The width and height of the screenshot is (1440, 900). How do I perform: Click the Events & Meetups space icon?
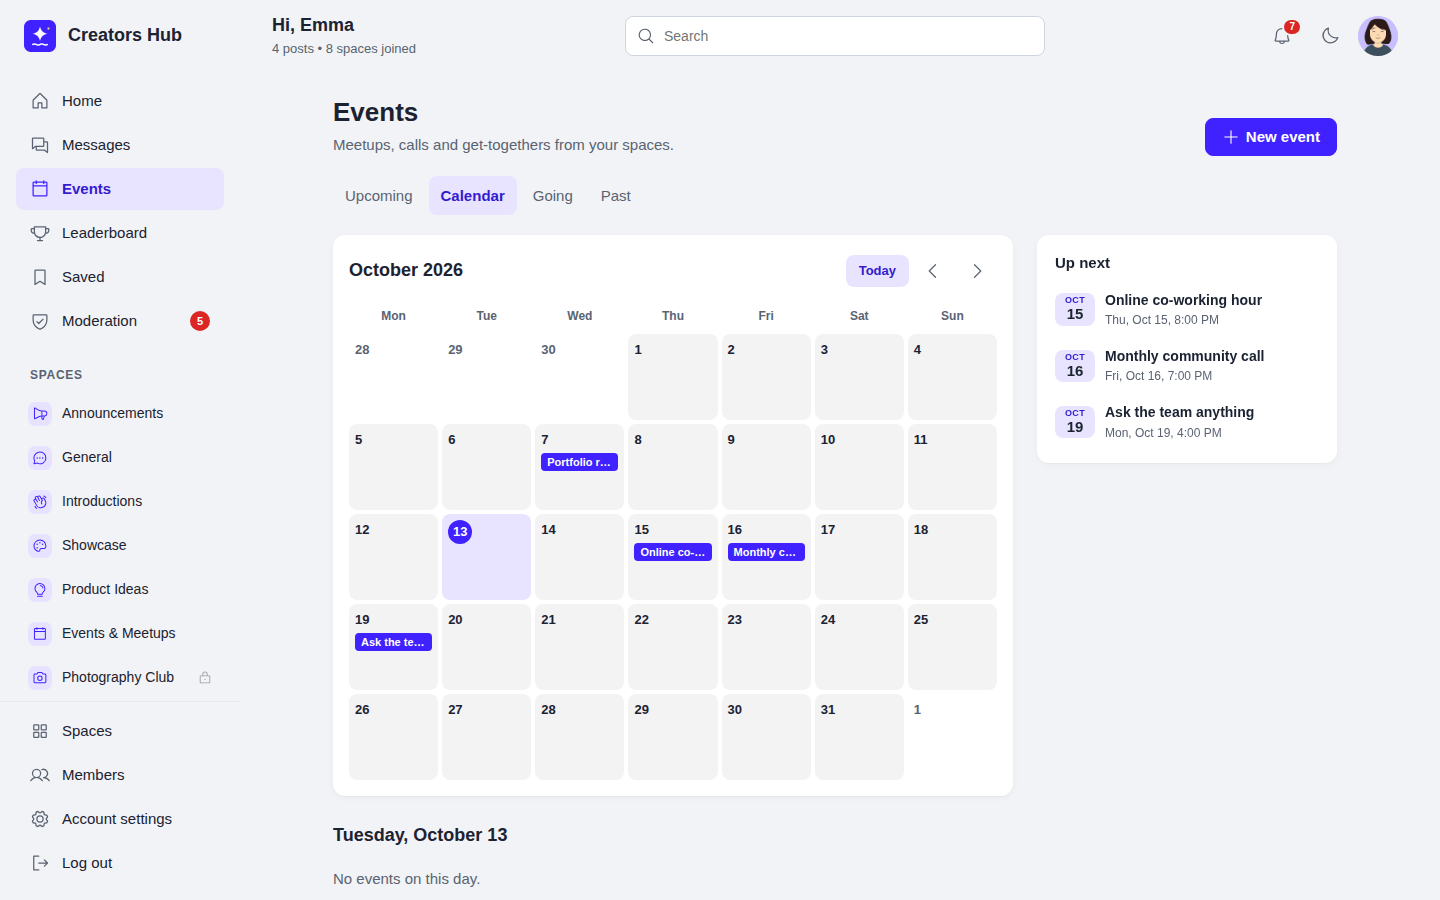40,633
